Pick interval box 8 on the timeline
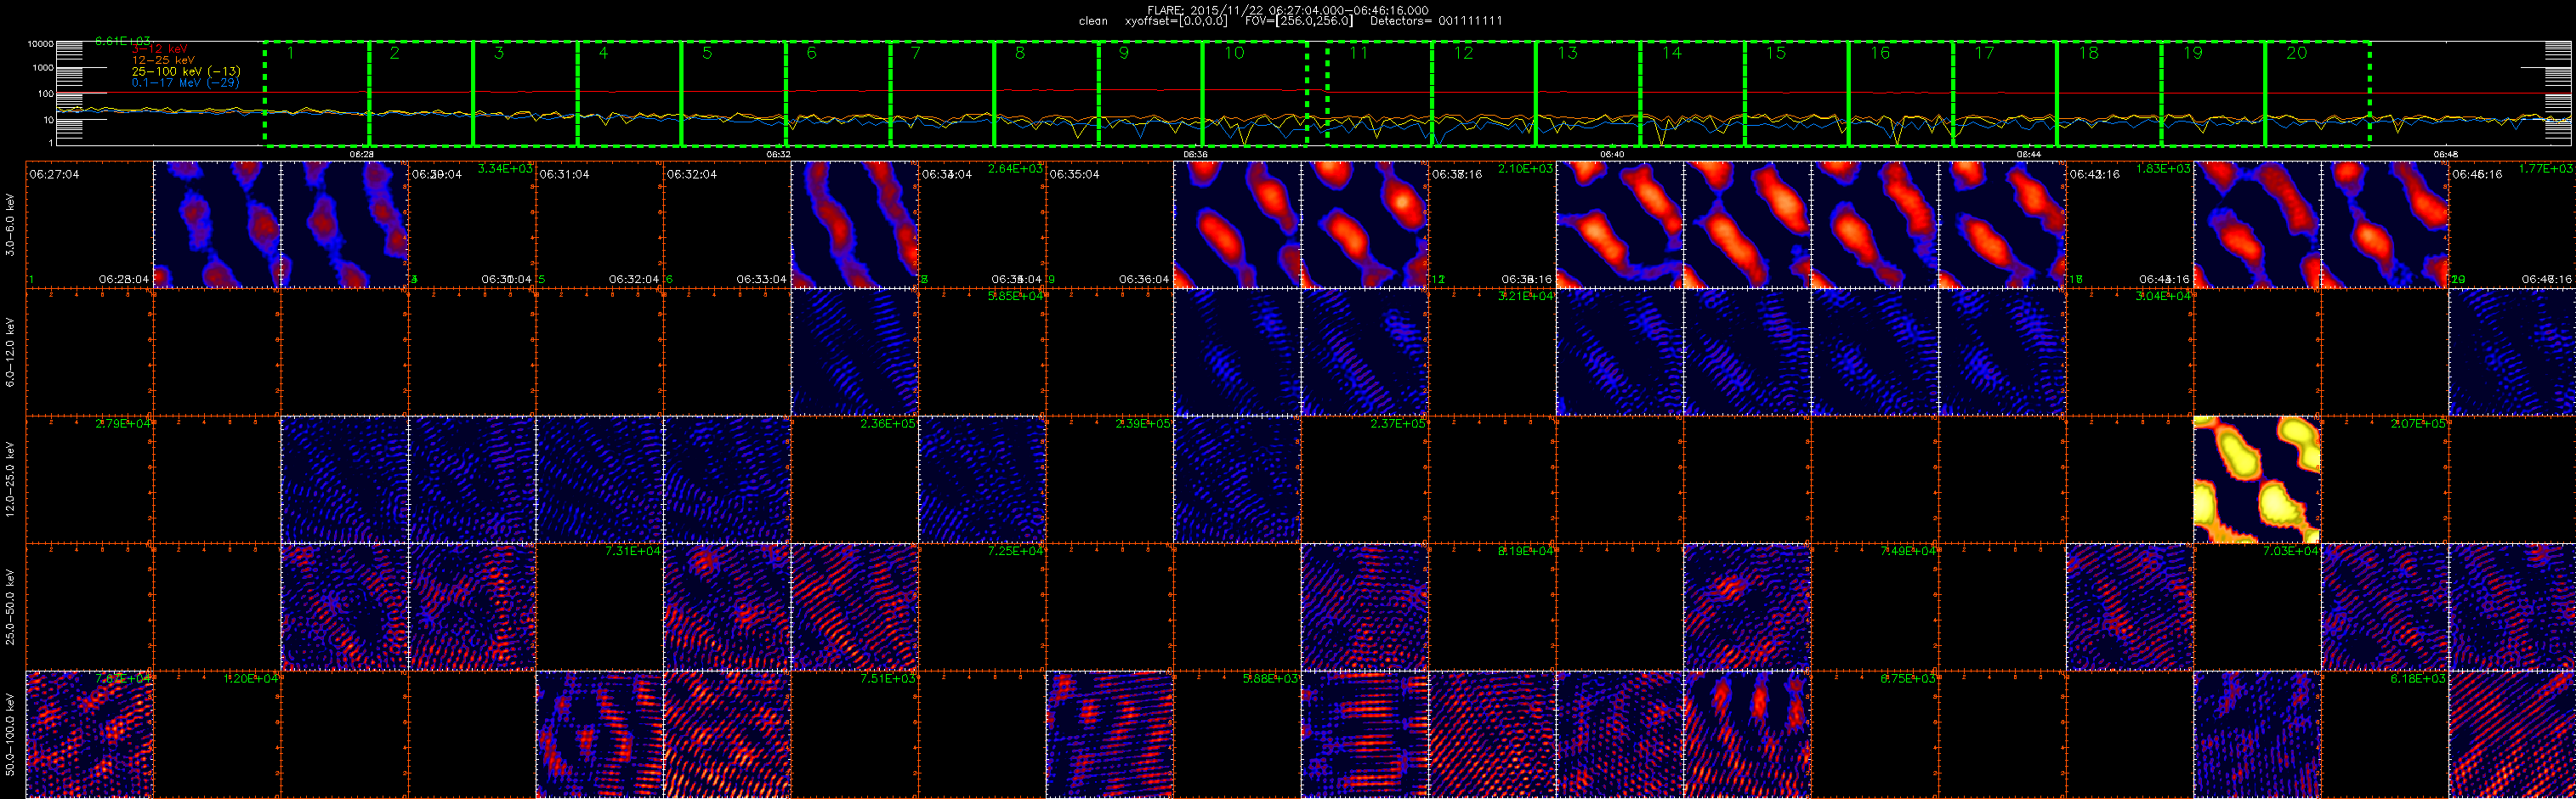Screen dimensions: 2576x799 [1046, 94]
